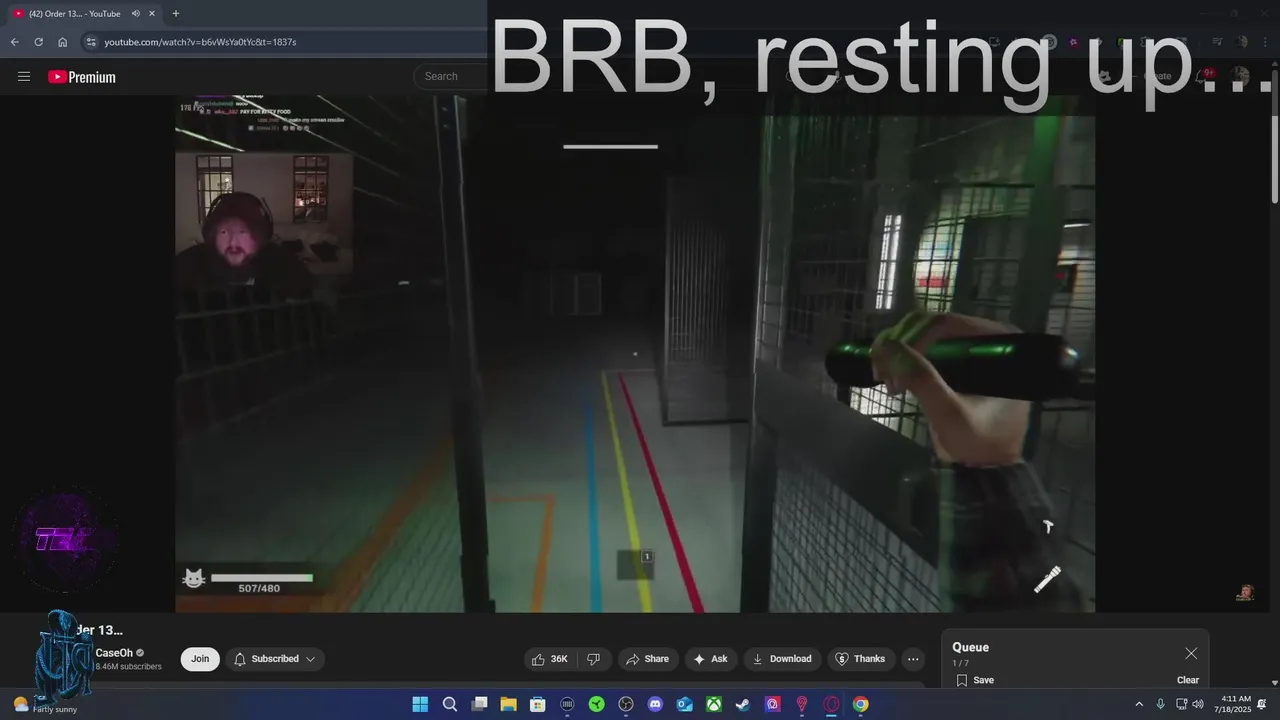
Task: Go back in browser history
Action: click(14, 42)
